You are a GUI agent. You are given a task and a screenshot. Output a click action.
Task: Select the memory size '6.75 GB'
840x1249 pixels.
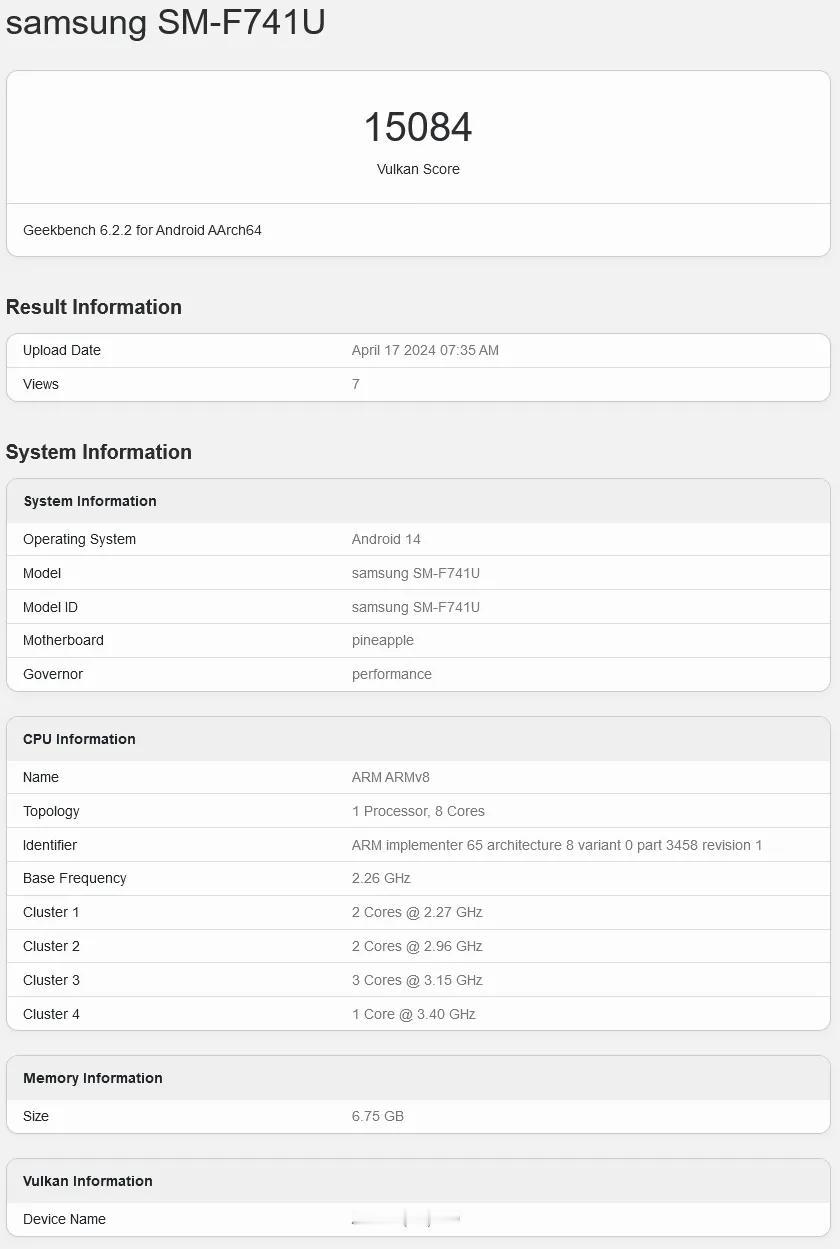tap(378, 1116)
